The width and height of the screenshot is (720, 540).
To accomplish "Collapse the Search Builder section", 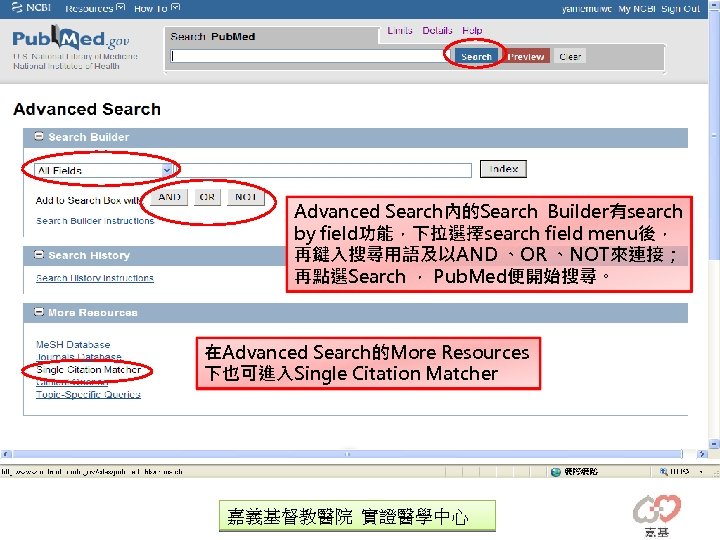I will 39,136.
